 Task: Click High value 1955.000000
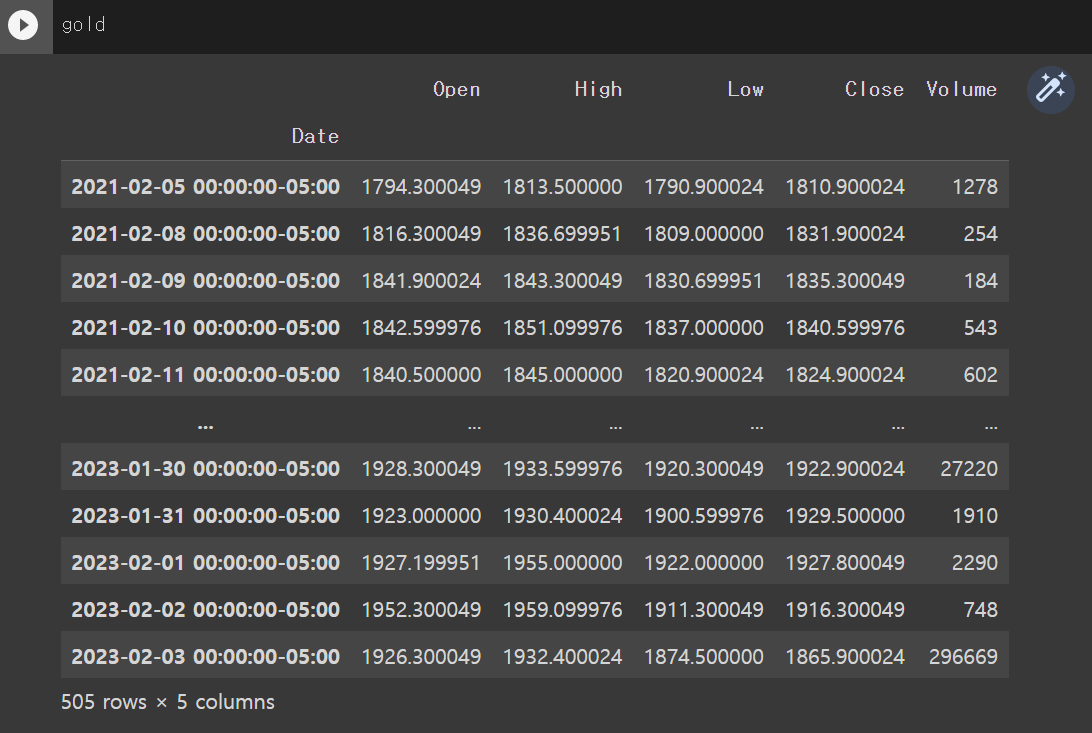pos(563,562)
